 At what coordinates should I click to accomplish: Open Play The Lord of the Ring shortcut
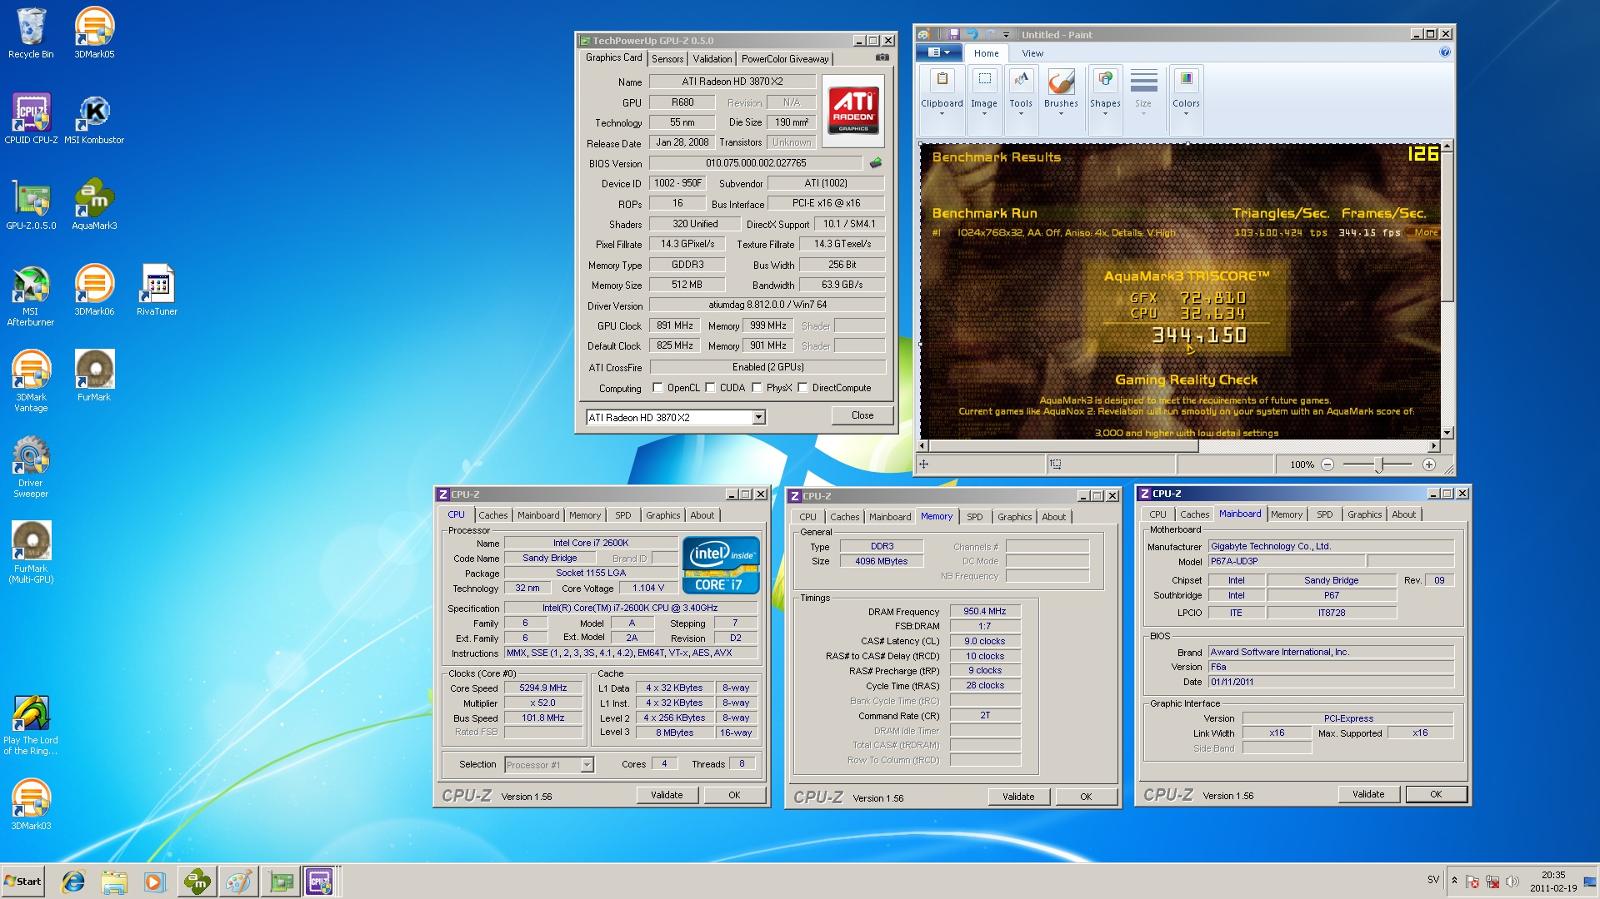point(31,725)
